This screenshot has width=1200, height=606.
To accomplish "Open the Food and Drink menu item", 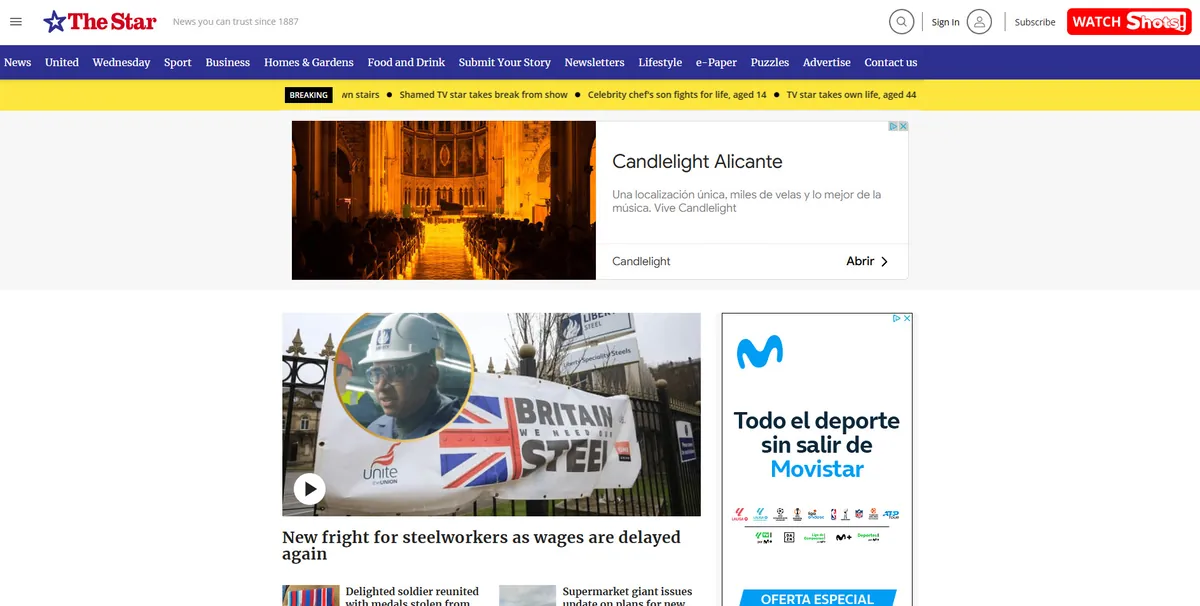I will 406,62.
